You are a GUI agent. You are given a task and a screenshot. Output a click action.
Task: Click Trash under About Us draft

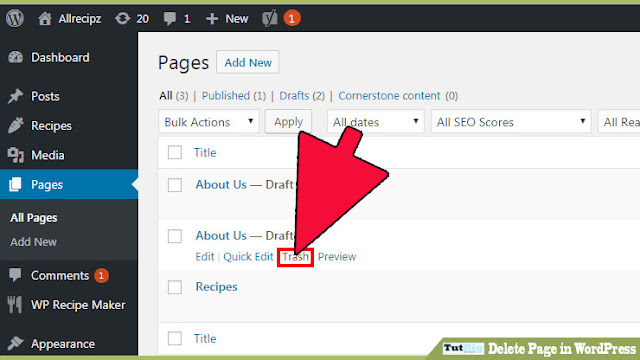pyautogui.click(x=296, y=257)
